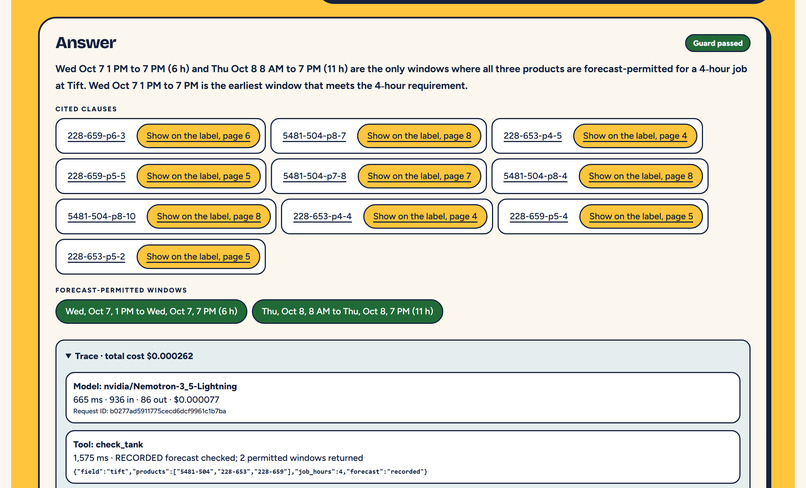Viewport: 806px width, 488px height.
Task: Show on the label page 5 for 228-659-p5-5
Action: [x=198, y=176]
